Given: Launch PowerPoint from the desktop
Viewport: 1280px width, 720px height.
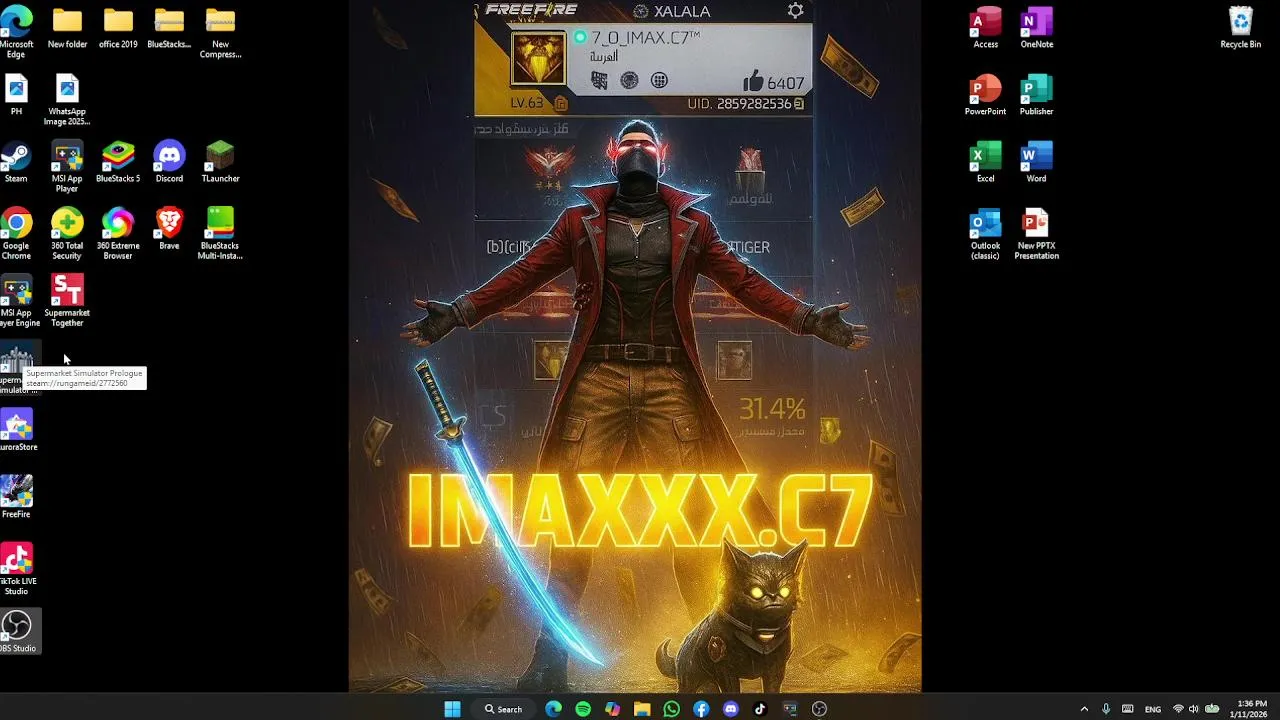Looking at the screenshot, I should [x=986, y=96].
